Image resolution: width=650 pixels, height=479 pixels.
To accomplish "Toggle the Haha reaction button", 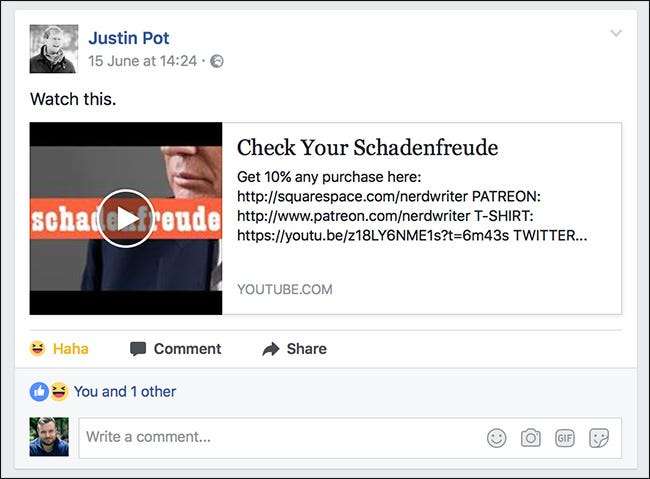I will pos(59,348).
